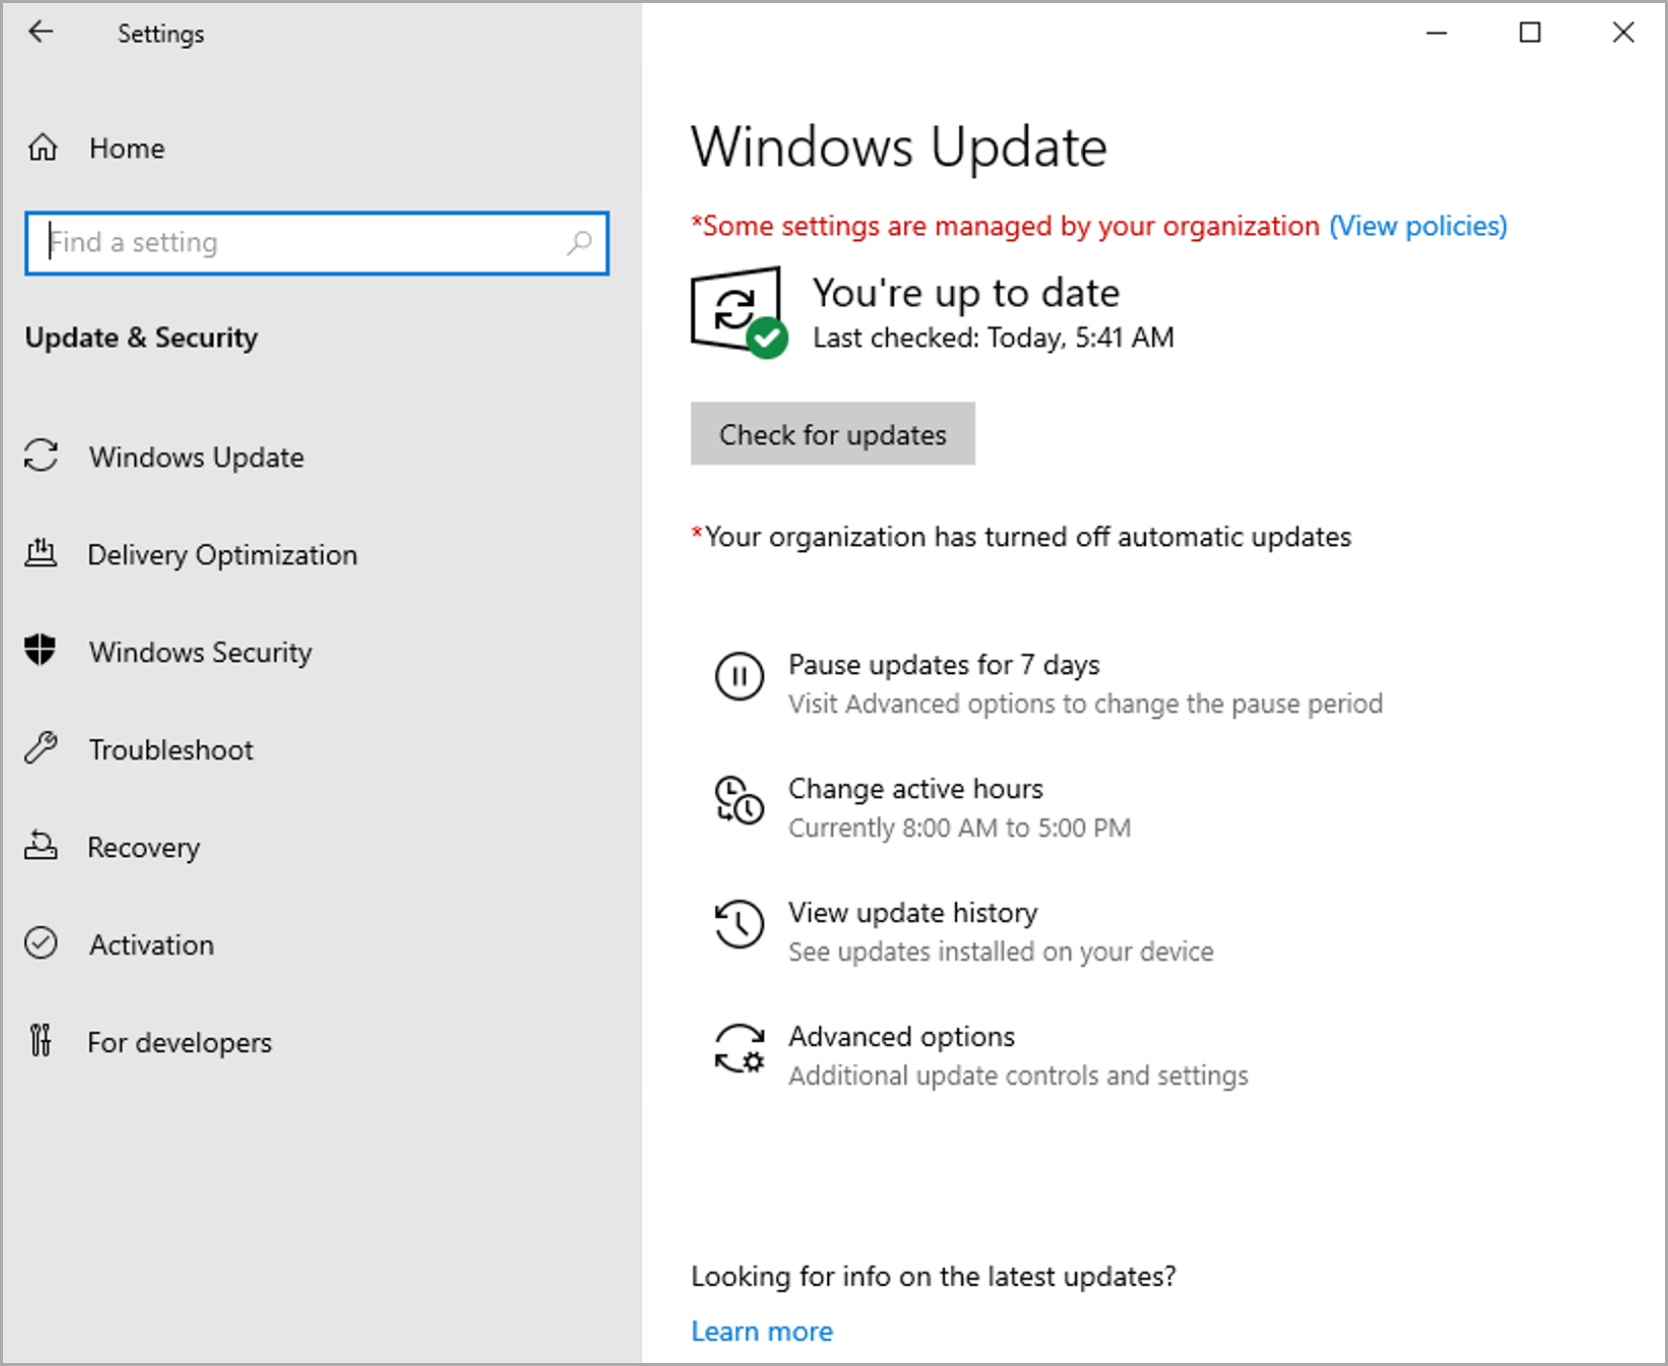
Task: Click the pause icon for pausing updates
Action: click(739, 676)
